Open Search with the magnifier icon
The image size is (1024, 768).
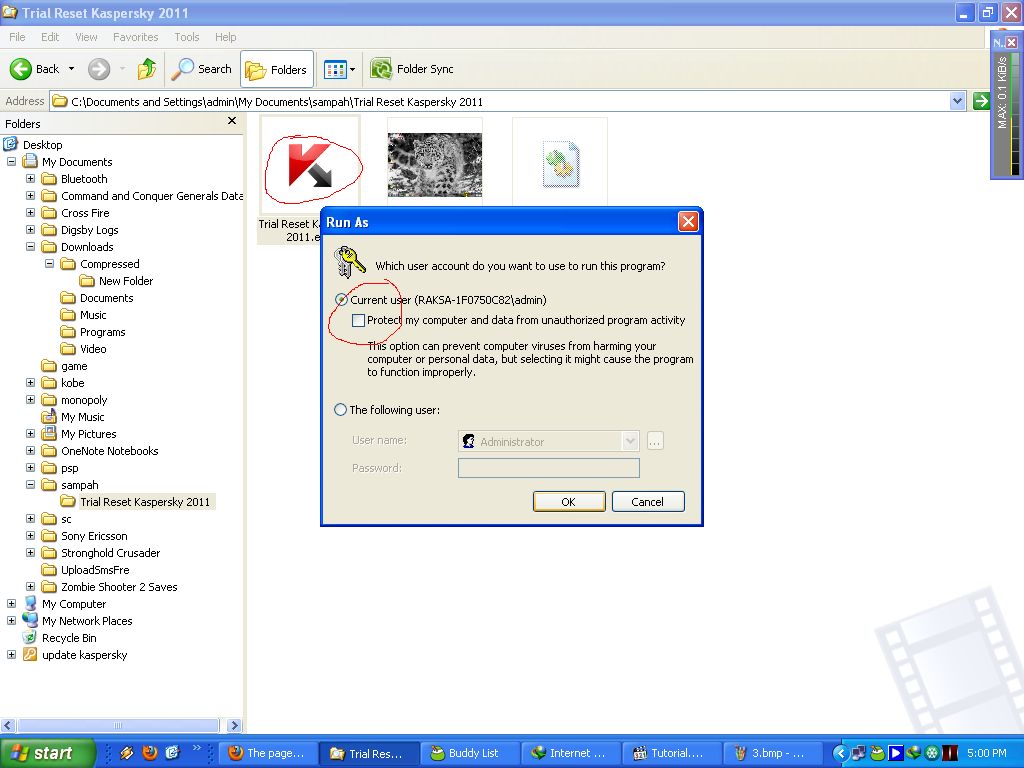[x=182, y=69]
